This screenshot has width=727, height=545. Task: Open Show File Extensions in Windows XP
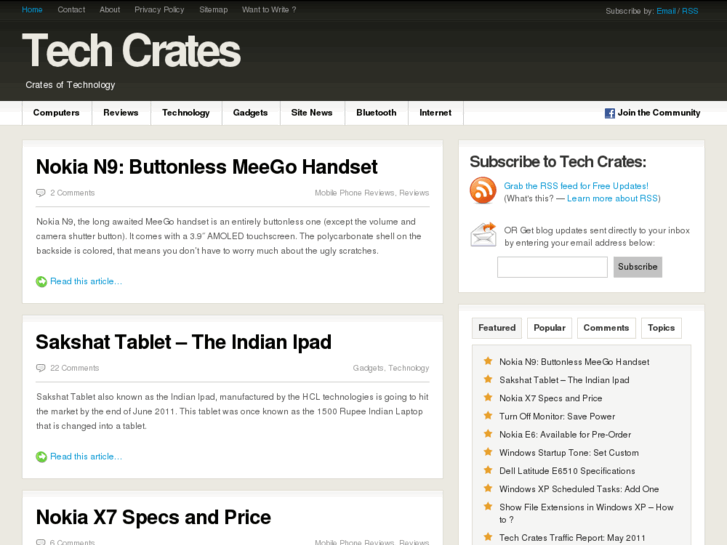[x=587, y=513]
